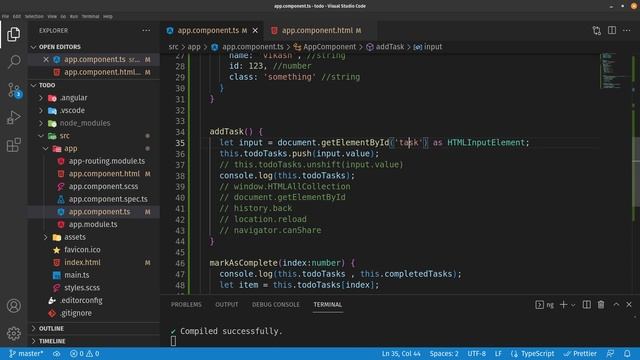Select the Terminal panel tab
The image size is (640, 360).
327,304
